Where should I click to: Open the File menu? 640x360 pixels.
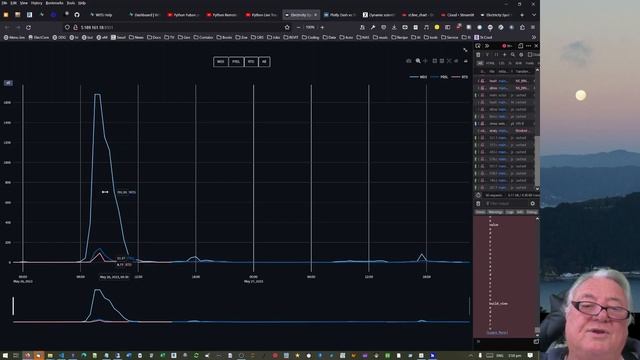4,3
